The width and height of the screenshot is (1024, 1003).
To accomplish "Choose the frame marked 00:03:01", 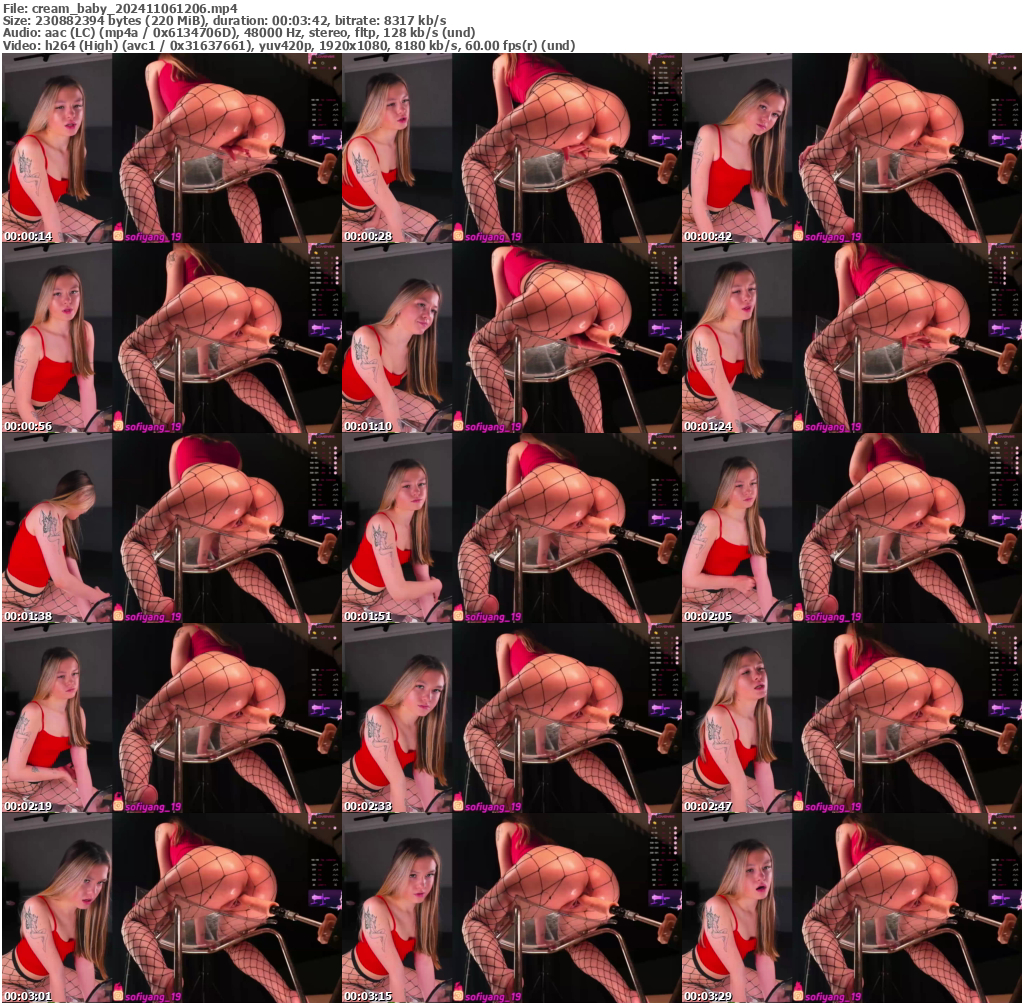I will [x=172, y=908].
